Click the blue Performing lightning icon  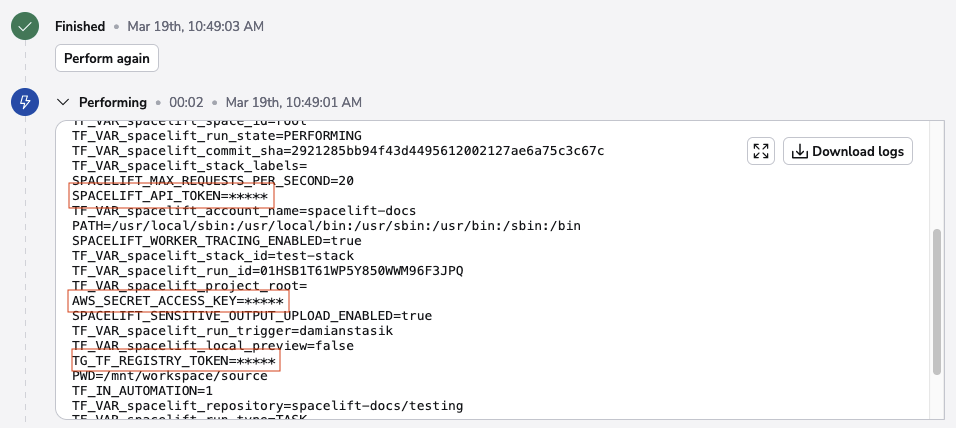[x=24, y=102]
